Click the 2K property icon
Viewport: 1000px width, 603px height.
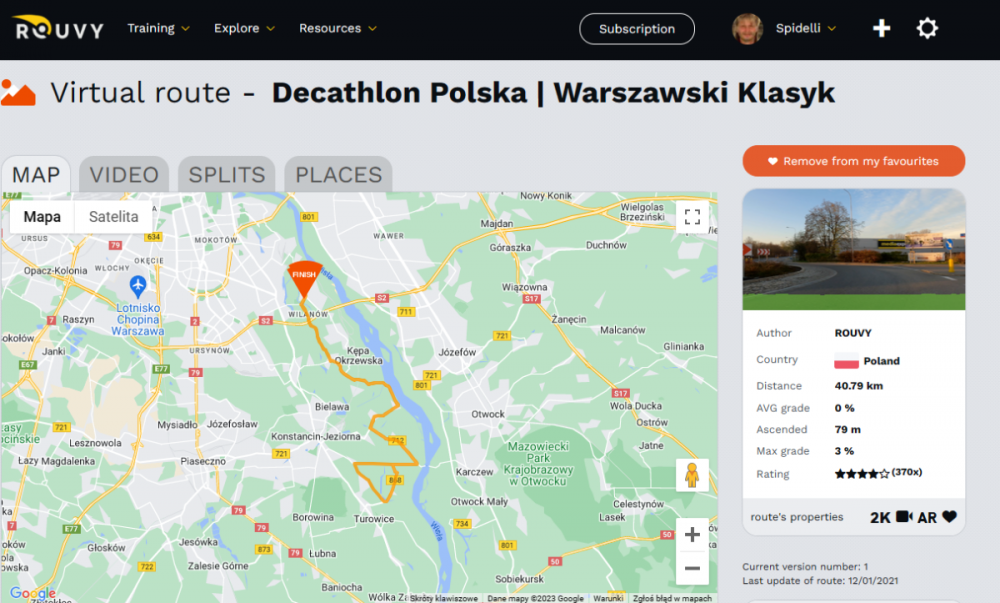pyautogui.click(x=880, y=518)
